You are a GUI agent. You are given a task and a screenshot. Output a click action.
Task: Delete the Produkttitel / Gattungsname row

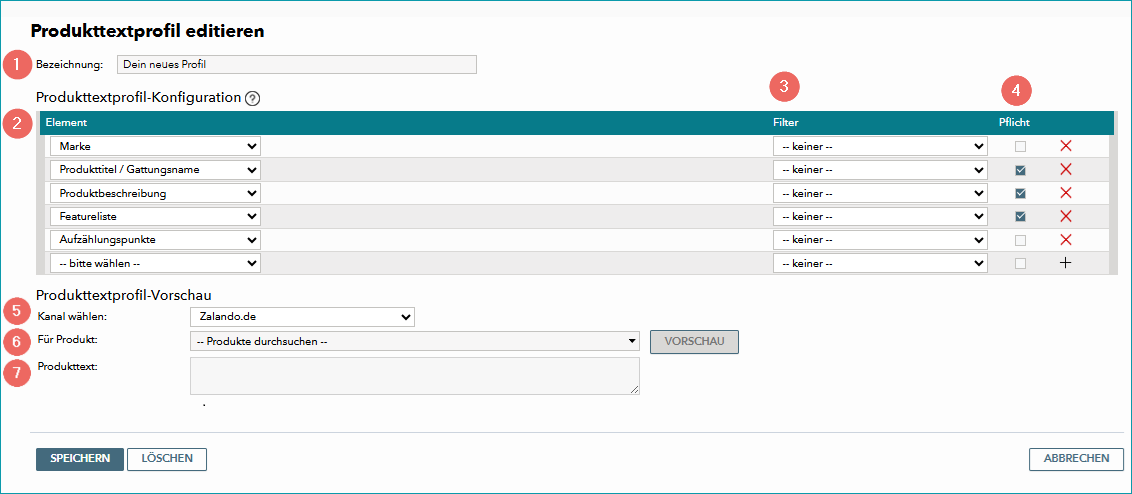click(1066, 170)
